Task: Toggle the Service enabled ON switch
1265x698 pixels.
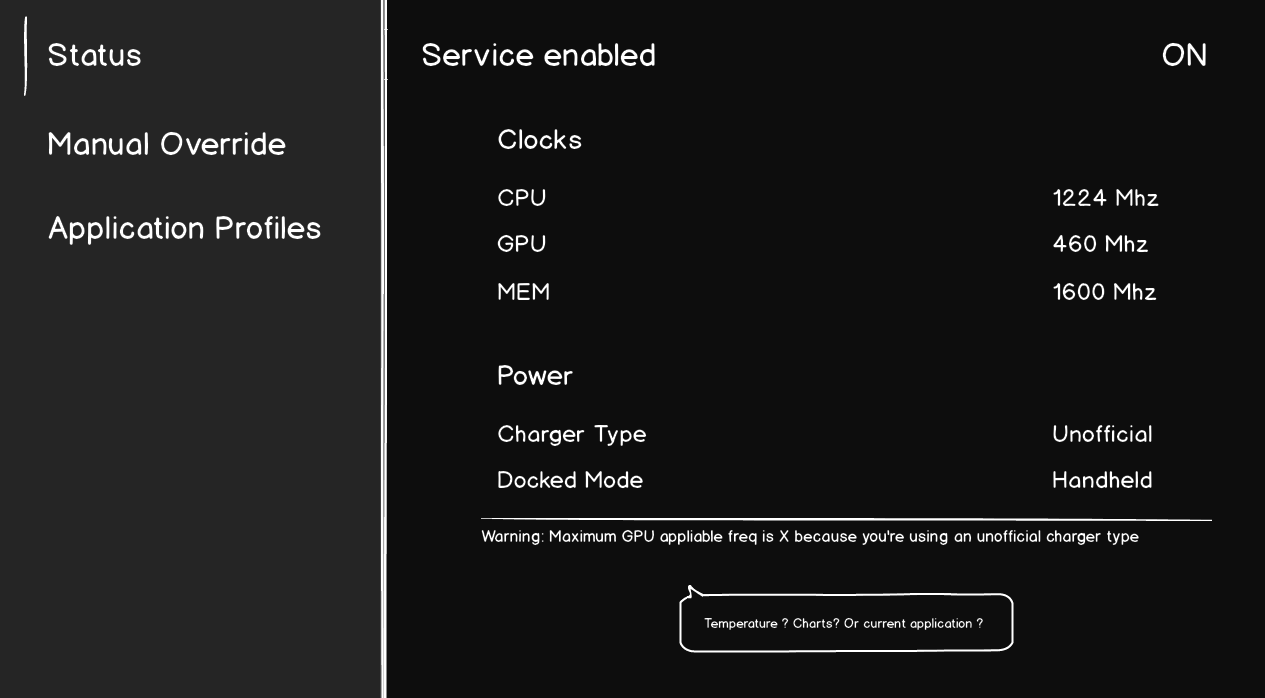Action: pos(1184,55)
